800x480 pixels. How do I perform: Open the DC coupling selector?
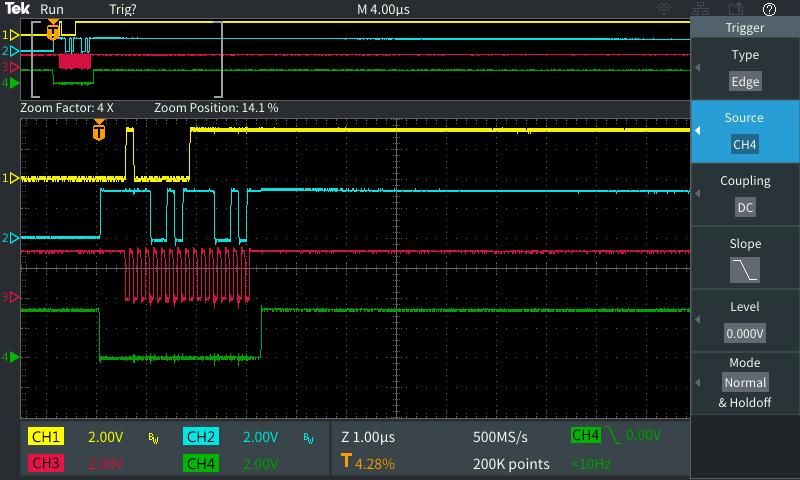coord(745,208)
